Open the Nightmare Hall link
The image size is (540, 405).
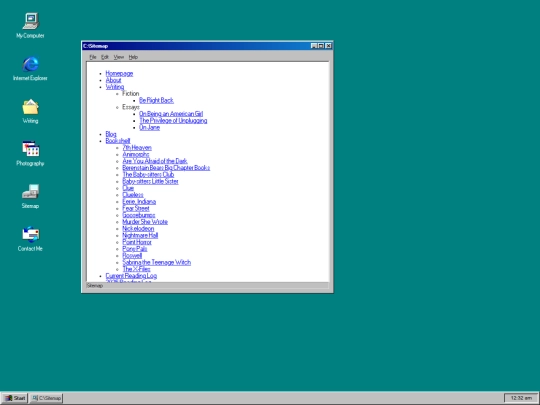click(x=140, y=235)
